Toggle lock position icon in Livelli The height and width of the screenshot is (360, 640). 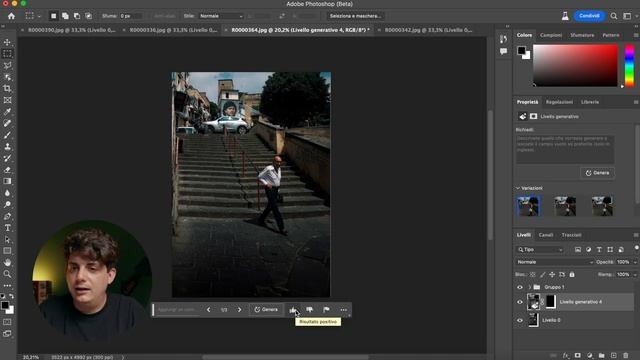tap(552, 275)
